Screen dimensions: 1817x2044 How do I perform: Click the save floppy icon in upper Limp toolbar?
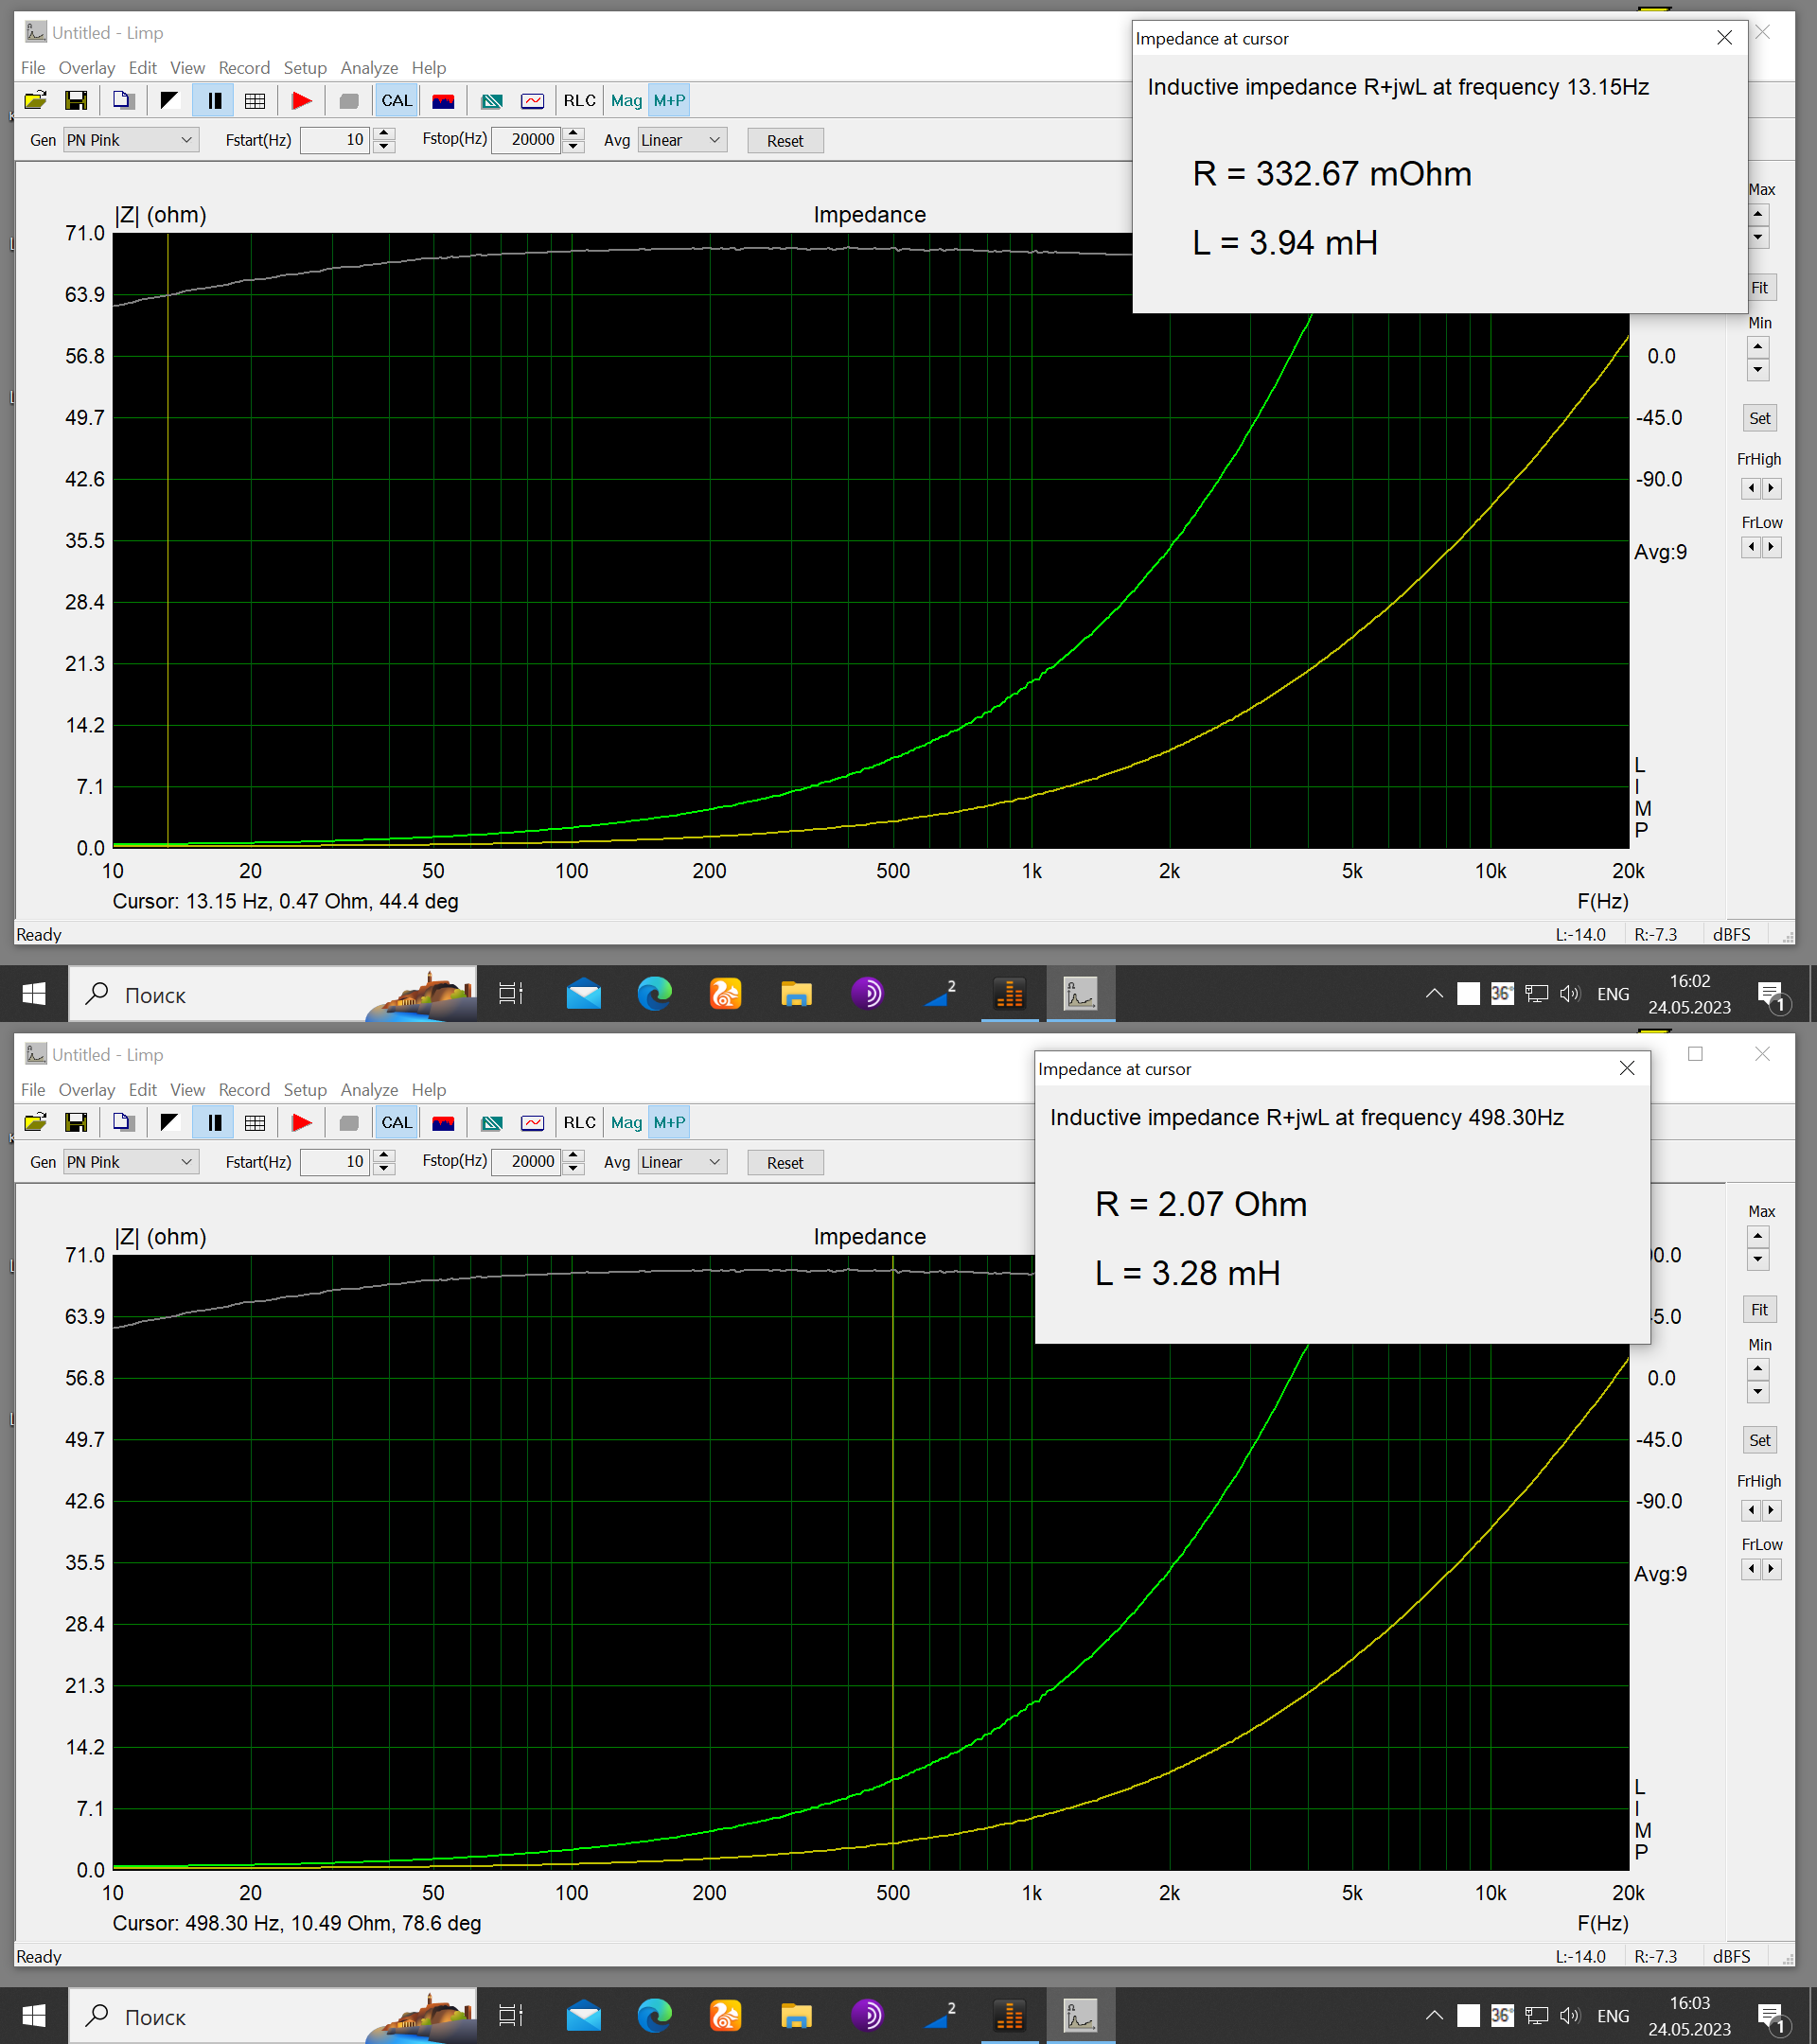[x=76, y=100]
